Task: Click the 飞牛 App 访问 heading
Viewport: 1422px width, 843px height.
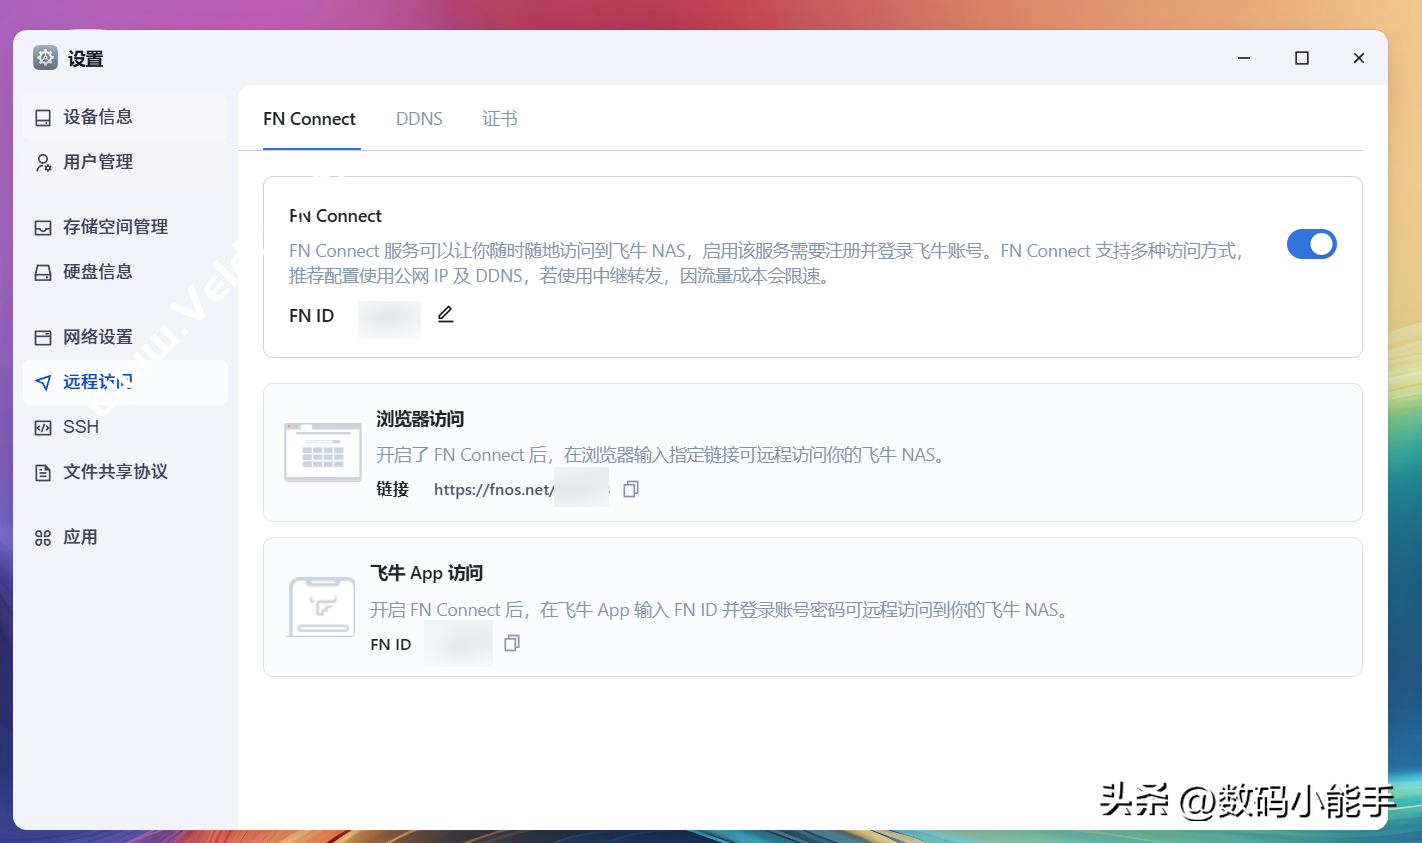Action: coord(427,573)
